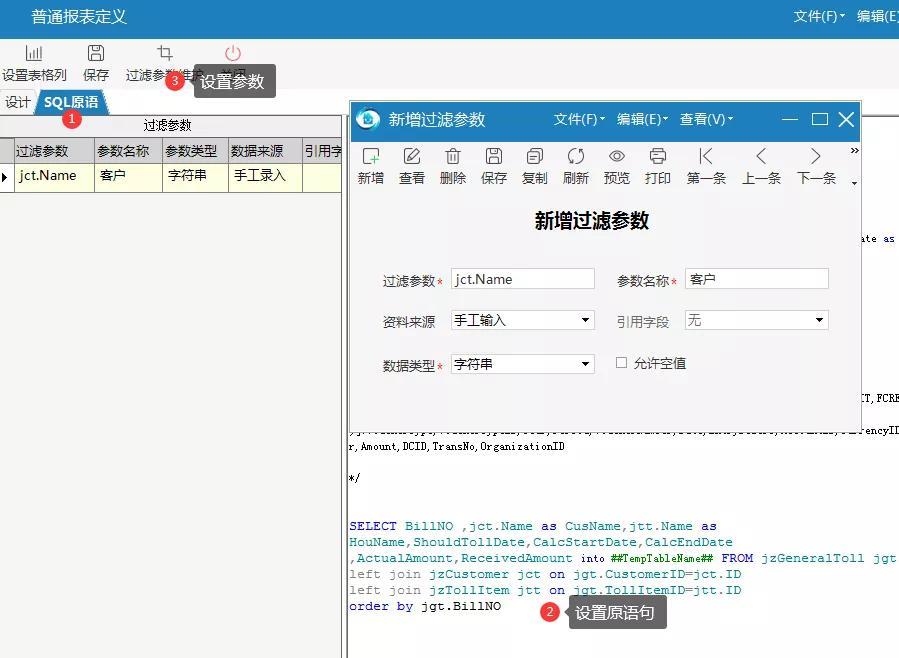Click 保存 icon in 新增过滤参数 dialog

pos(494,156)
